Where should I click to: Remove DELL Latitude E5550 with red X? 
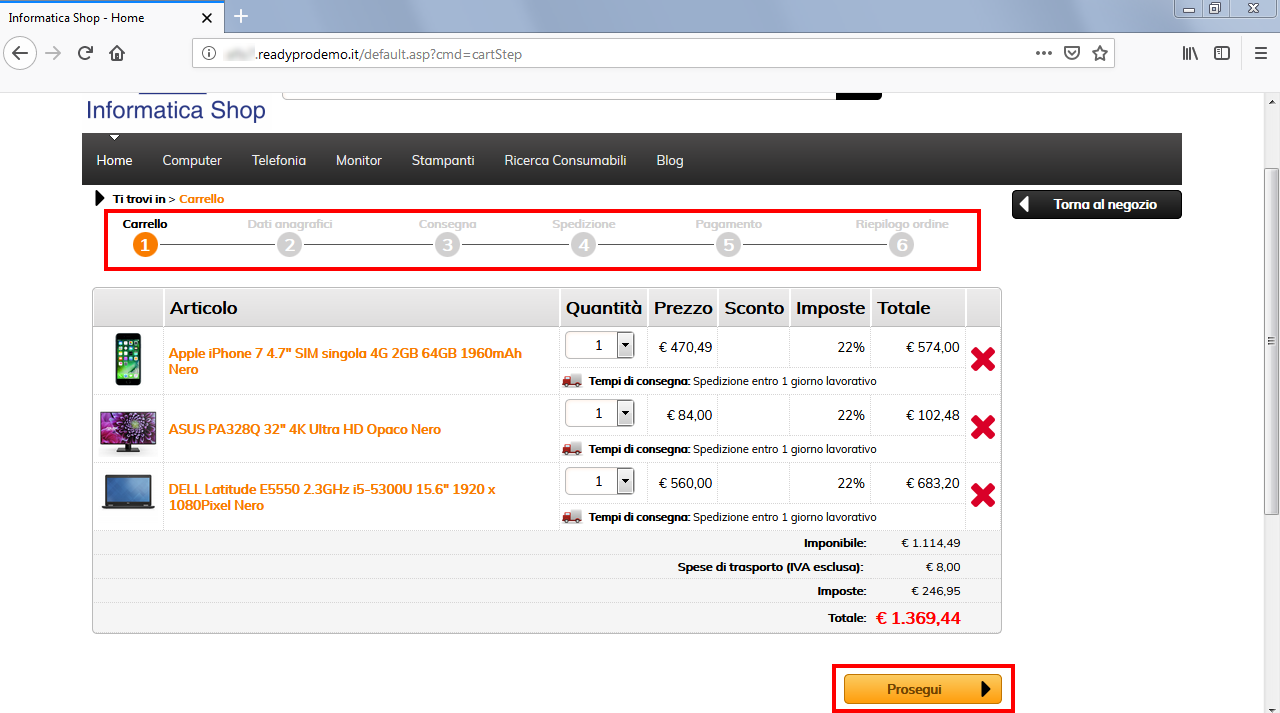(983, 495)
